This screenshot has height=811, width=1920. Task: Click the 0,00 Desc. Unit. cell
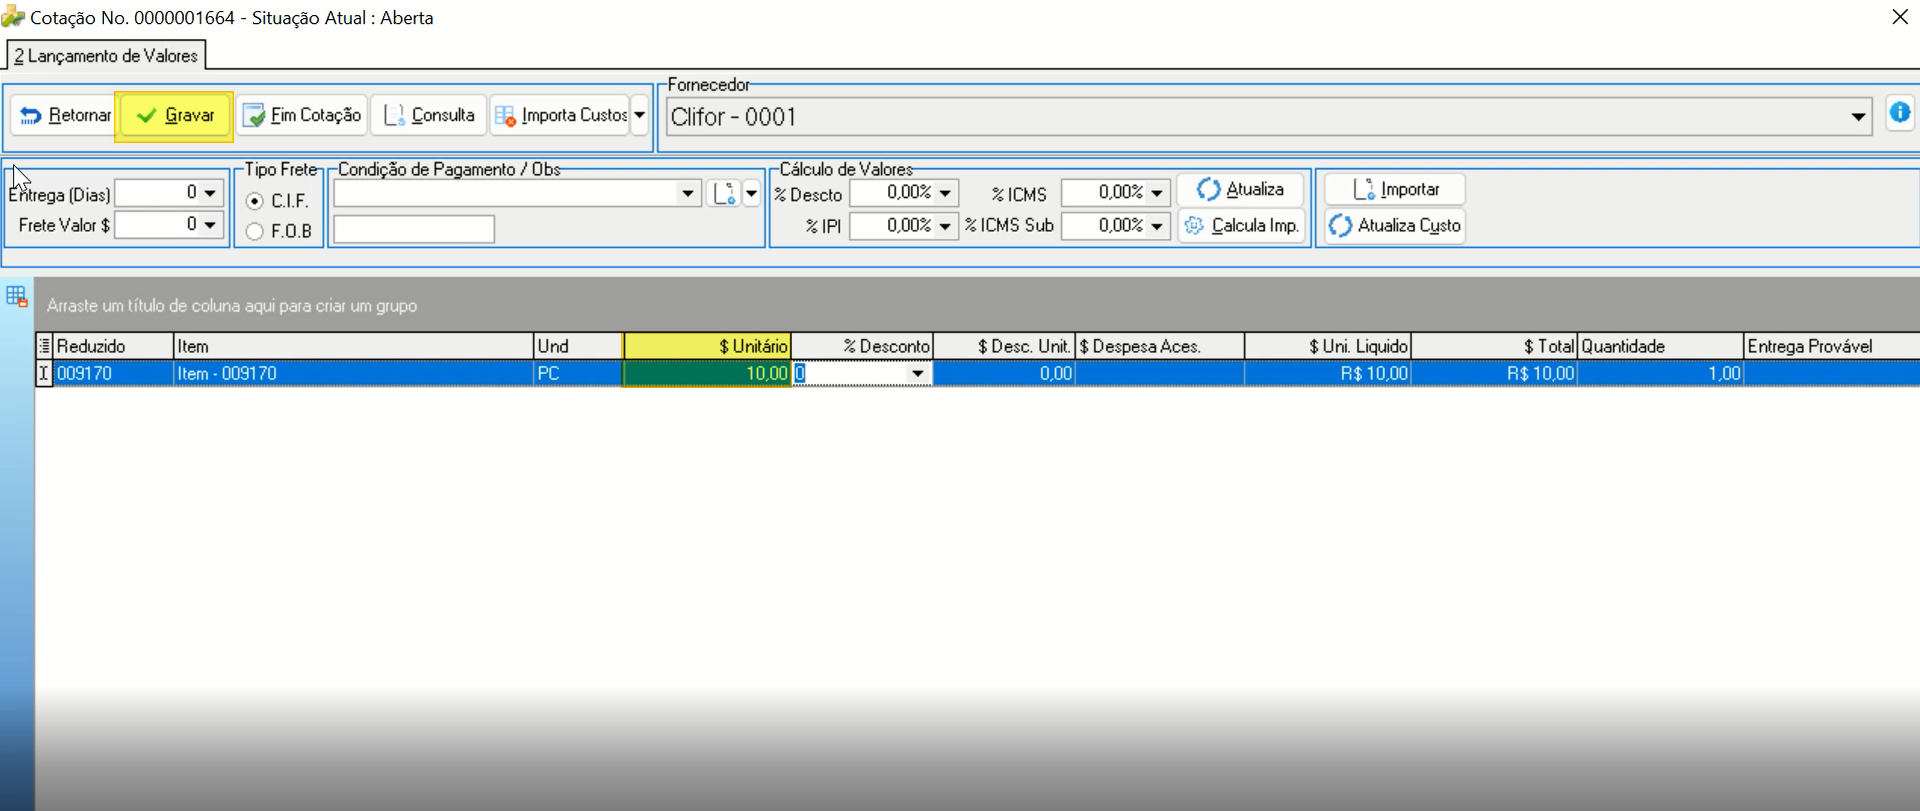click(1004, 373)
